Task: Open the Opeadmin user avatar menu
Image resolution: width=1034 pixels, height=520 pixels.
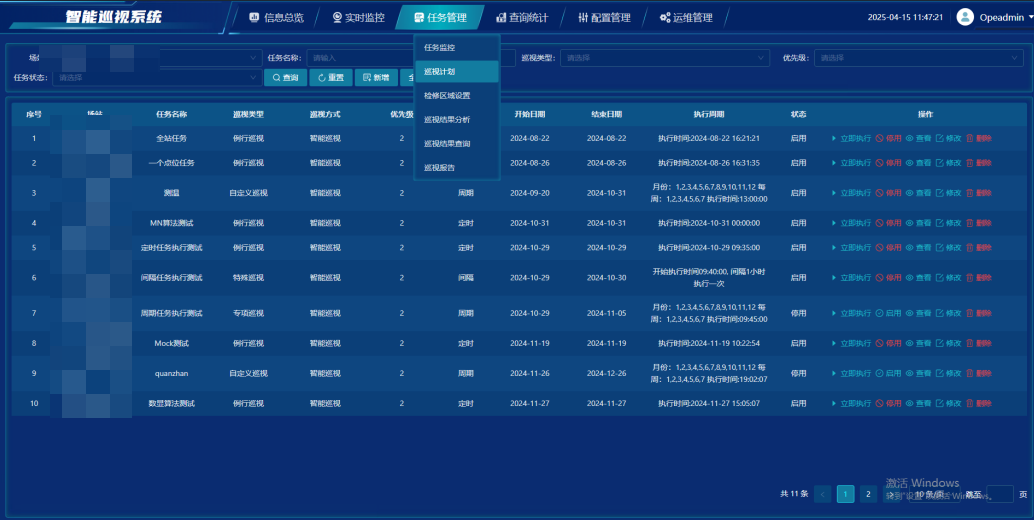Action: click(965, 17)
